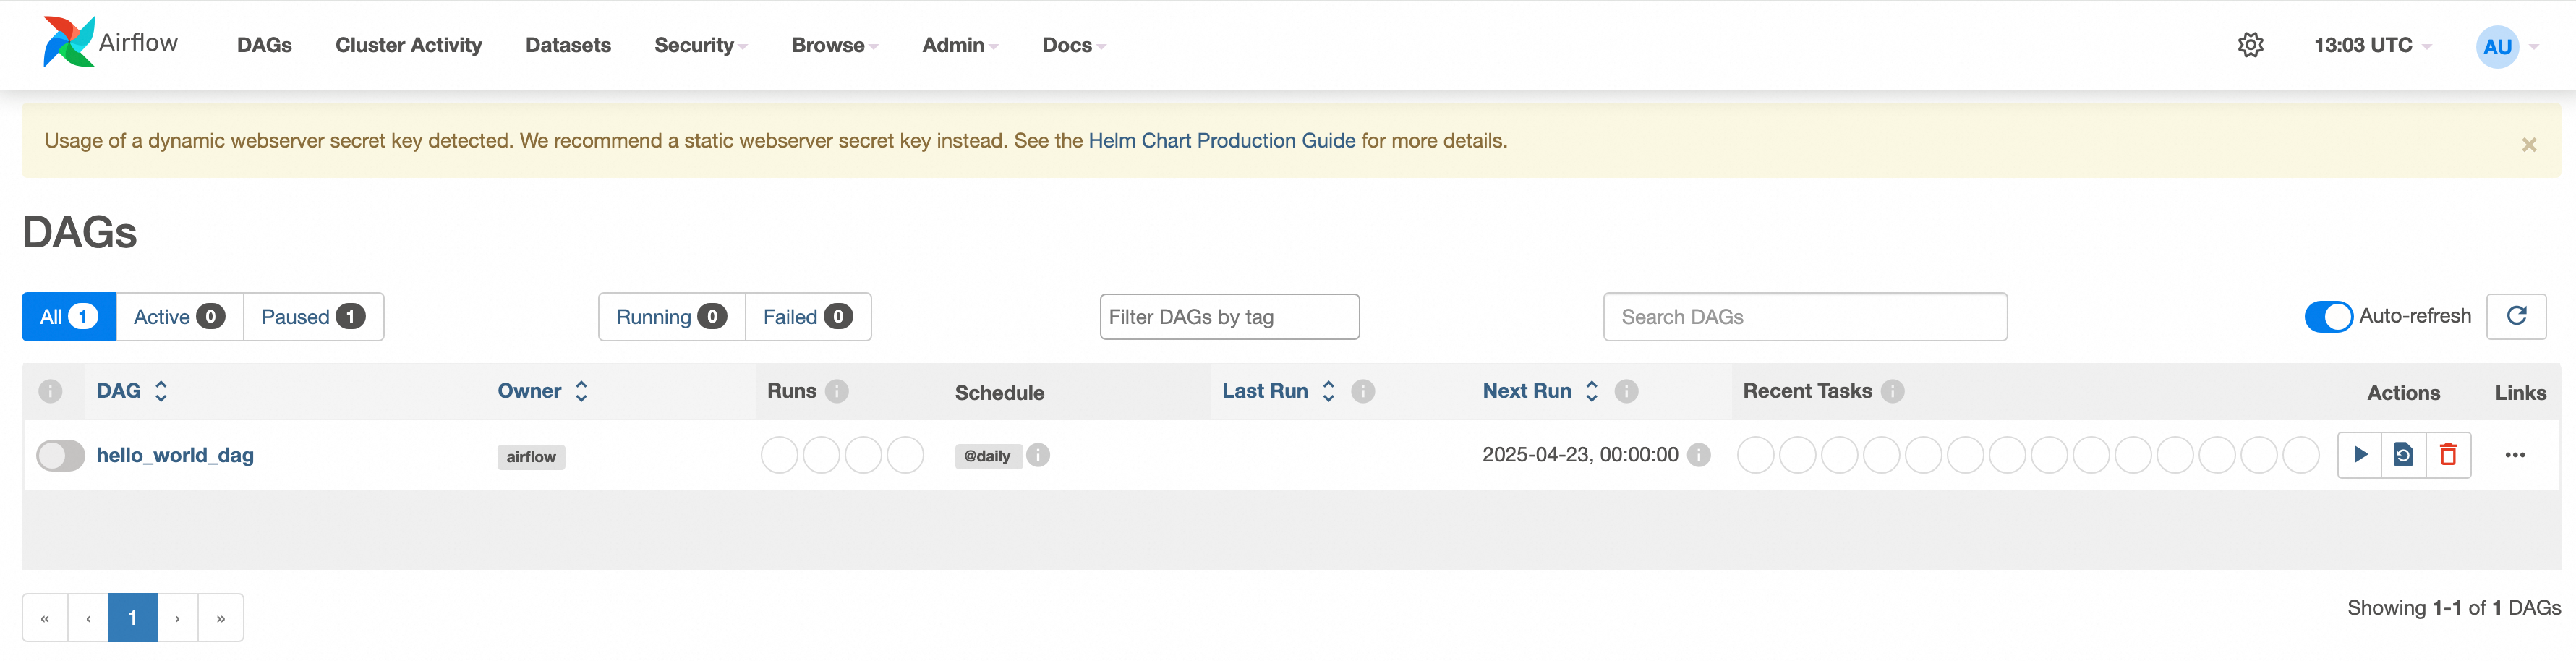This screenshot has width=2576, height=661.
Task: Expand the Security dropdown menu
Action: tap(700, 45)
